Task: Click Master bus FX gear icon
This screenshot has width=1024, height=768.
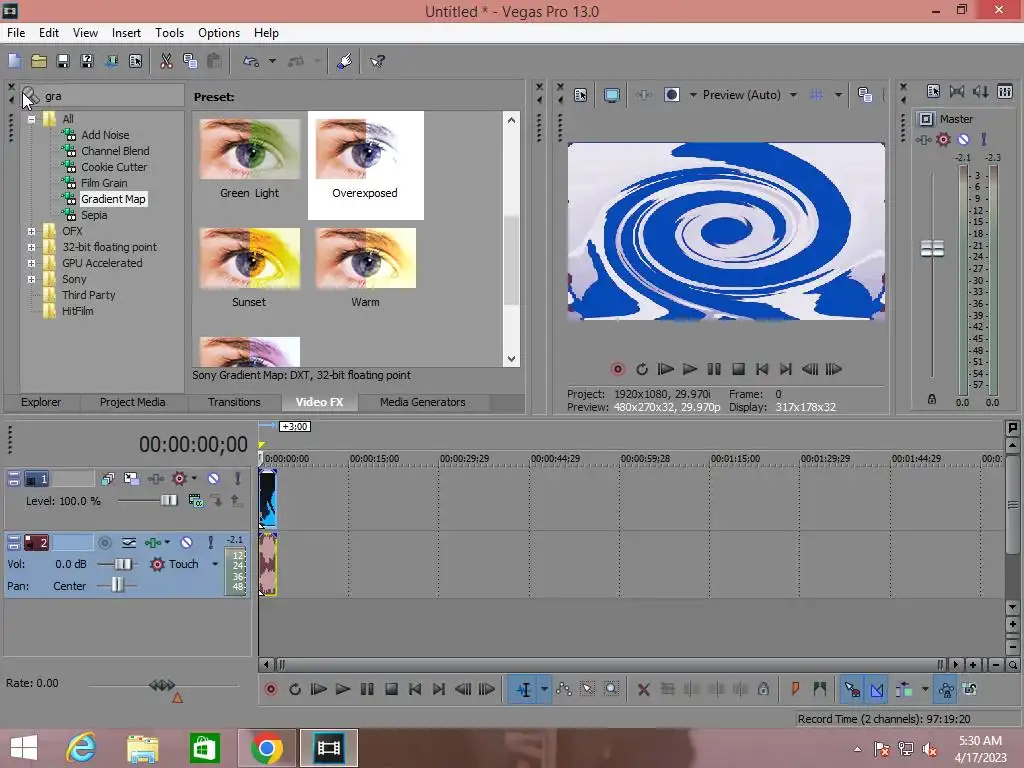Action: point(943,139)
